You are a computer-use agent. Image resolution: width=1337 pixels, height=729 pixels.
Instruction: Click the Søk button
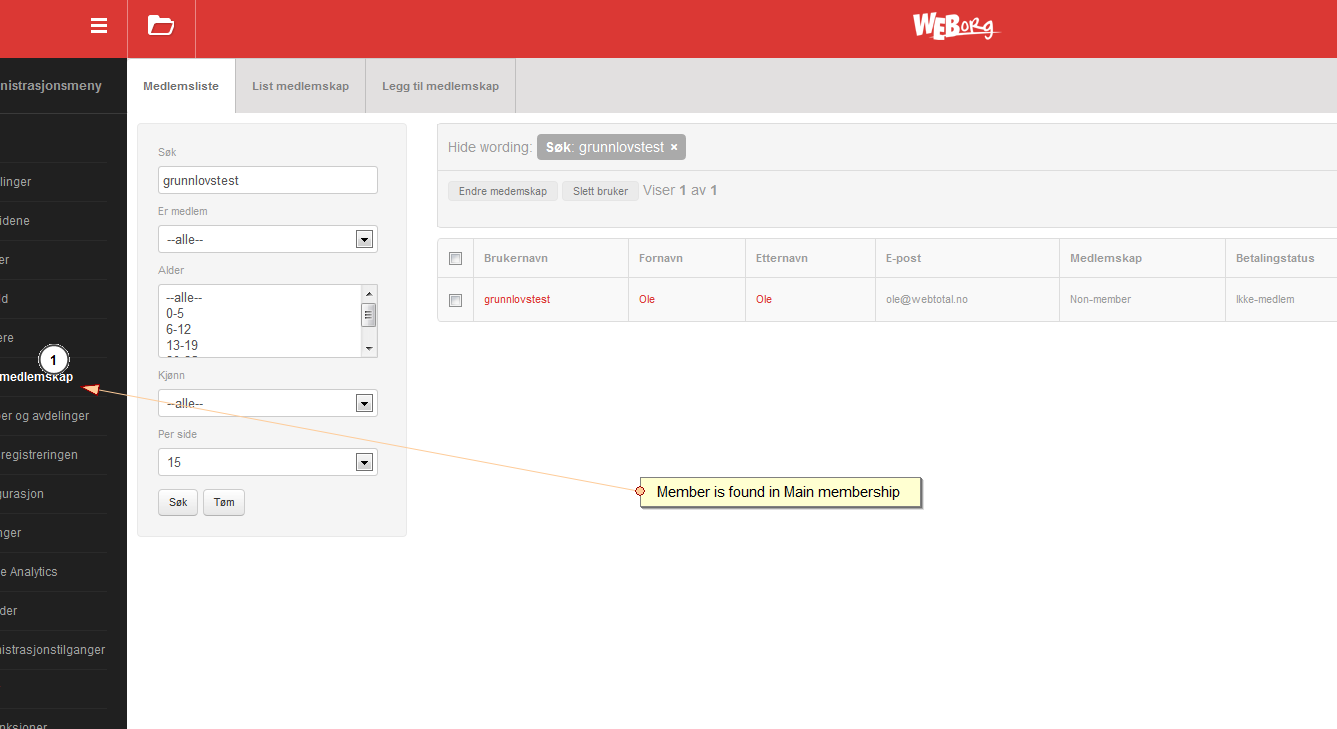click(x=178, y=502)
